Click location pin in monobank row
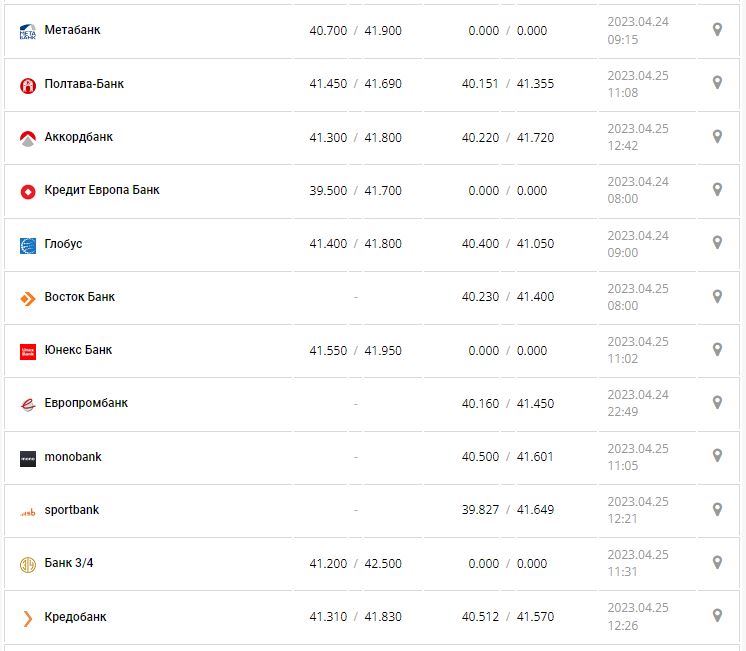The image size is (746, 651). click(717, 456)
